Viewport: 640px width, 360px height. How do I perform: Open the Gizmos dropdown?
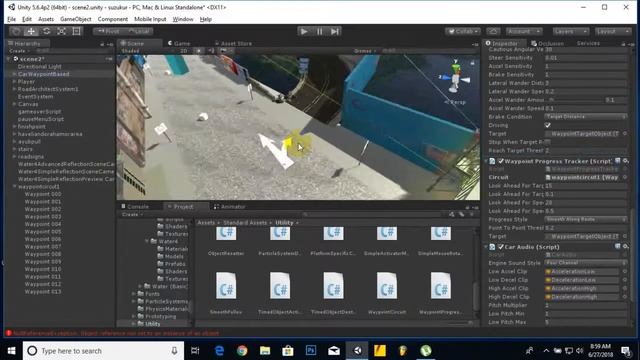click(x=365, y=51)
